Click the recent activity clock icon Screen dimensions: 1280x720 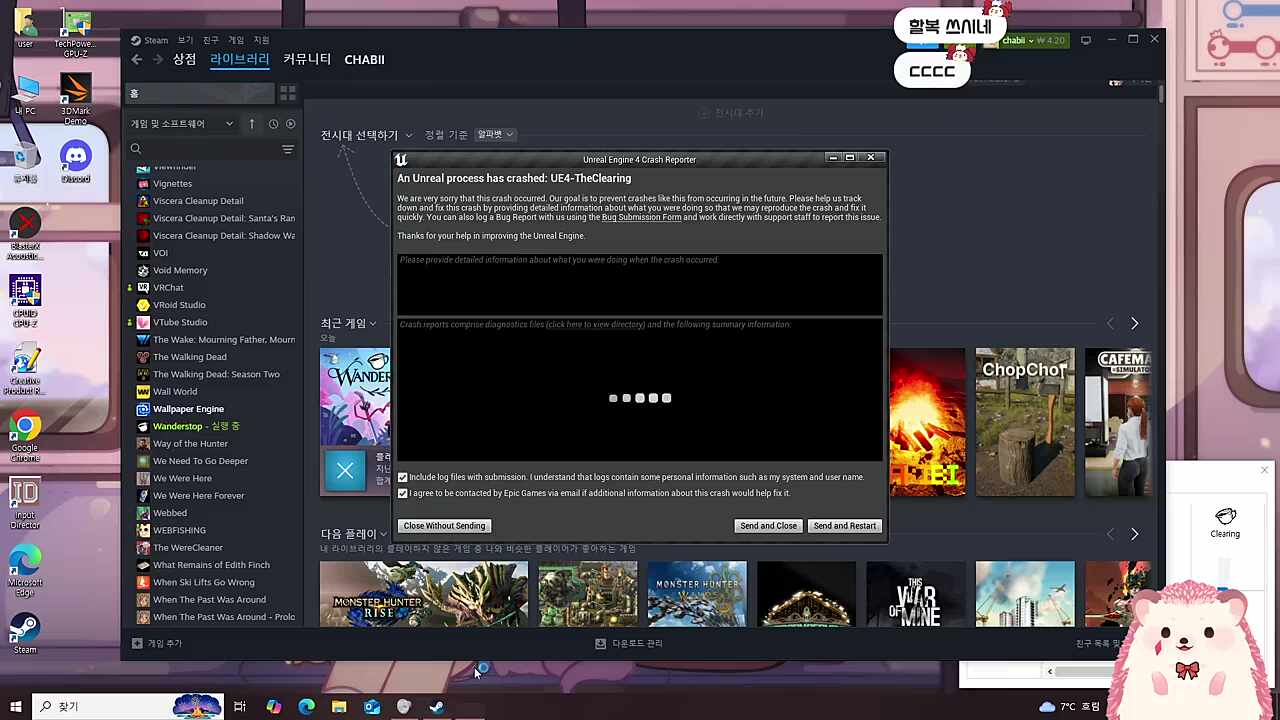[273, 123]
